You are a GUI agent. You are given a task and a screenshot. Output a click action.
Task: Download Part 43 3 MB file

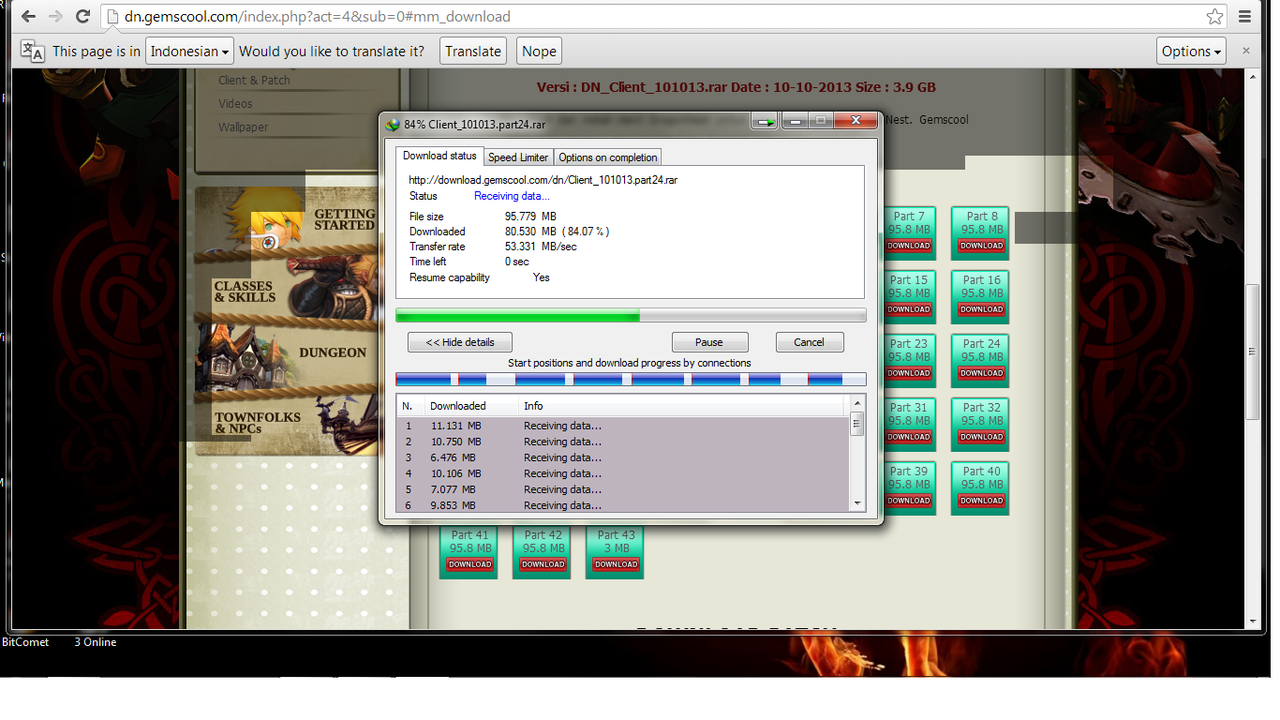(616, 565)
